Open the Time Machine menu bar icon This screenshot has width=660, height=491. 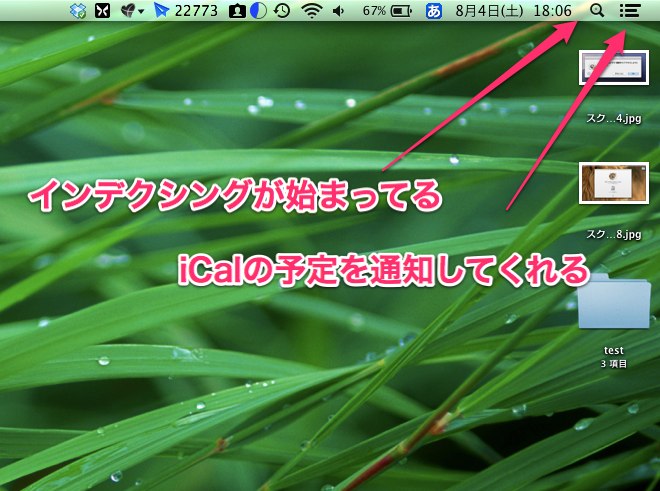[282, 11]
